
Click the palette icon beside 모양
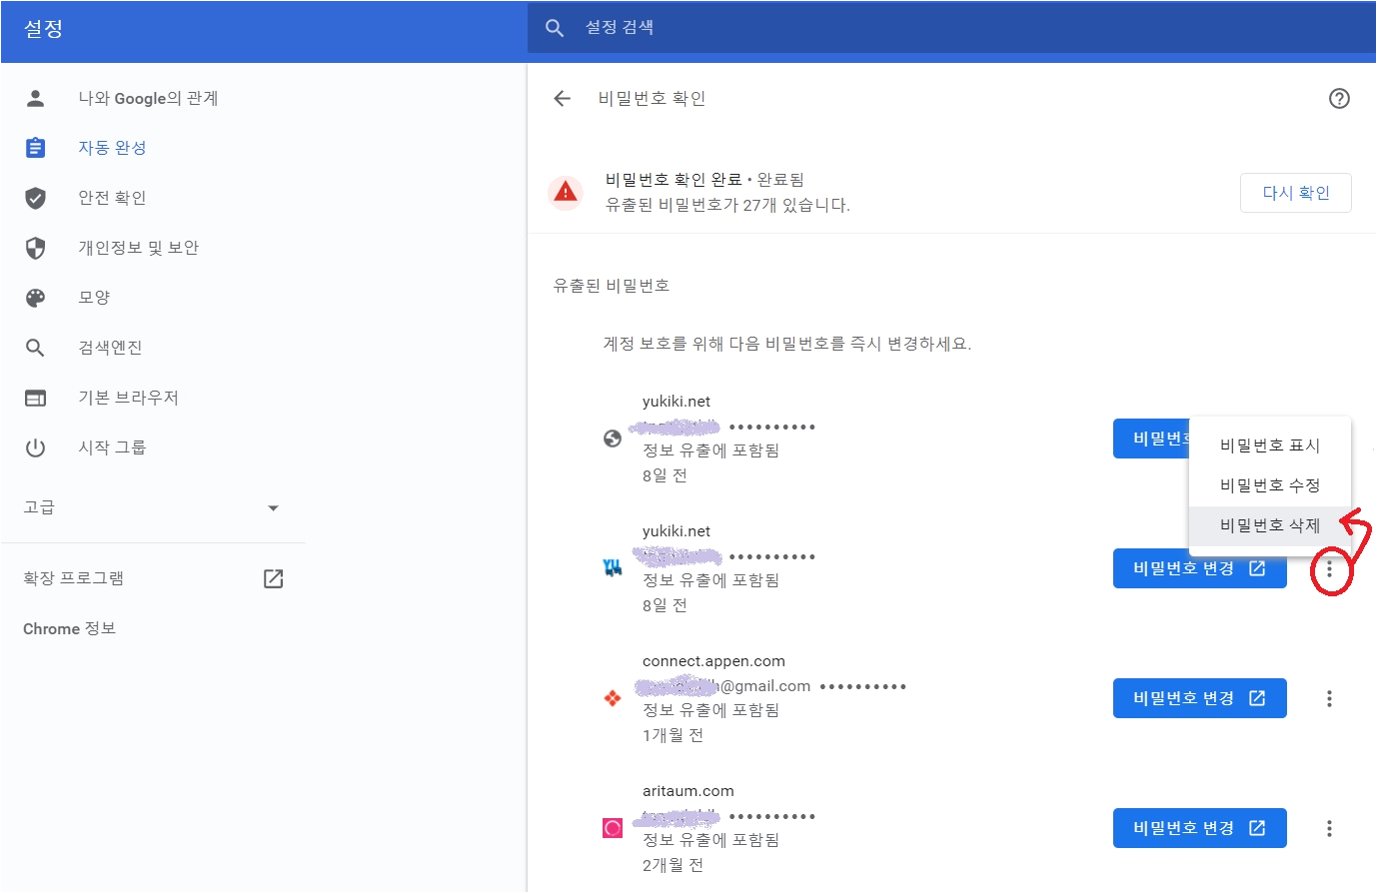click(35, 298)
